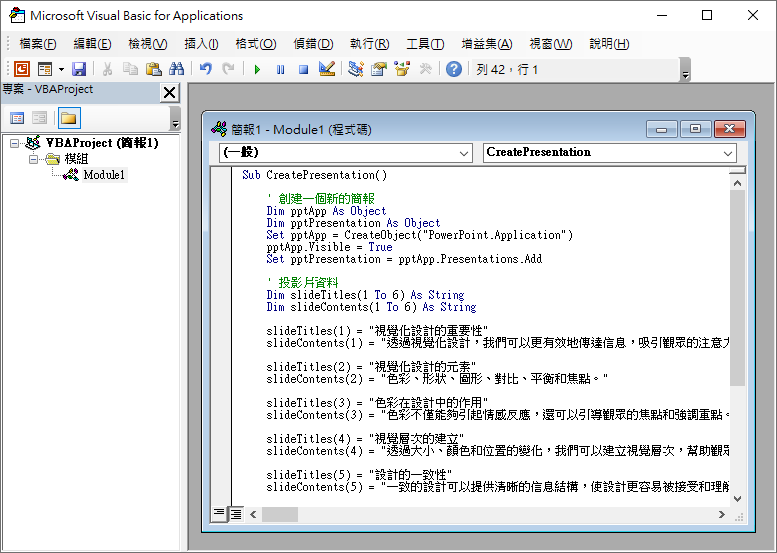
Task: Open the 偵錯(D) menu
Action: [x=313, y=44]
